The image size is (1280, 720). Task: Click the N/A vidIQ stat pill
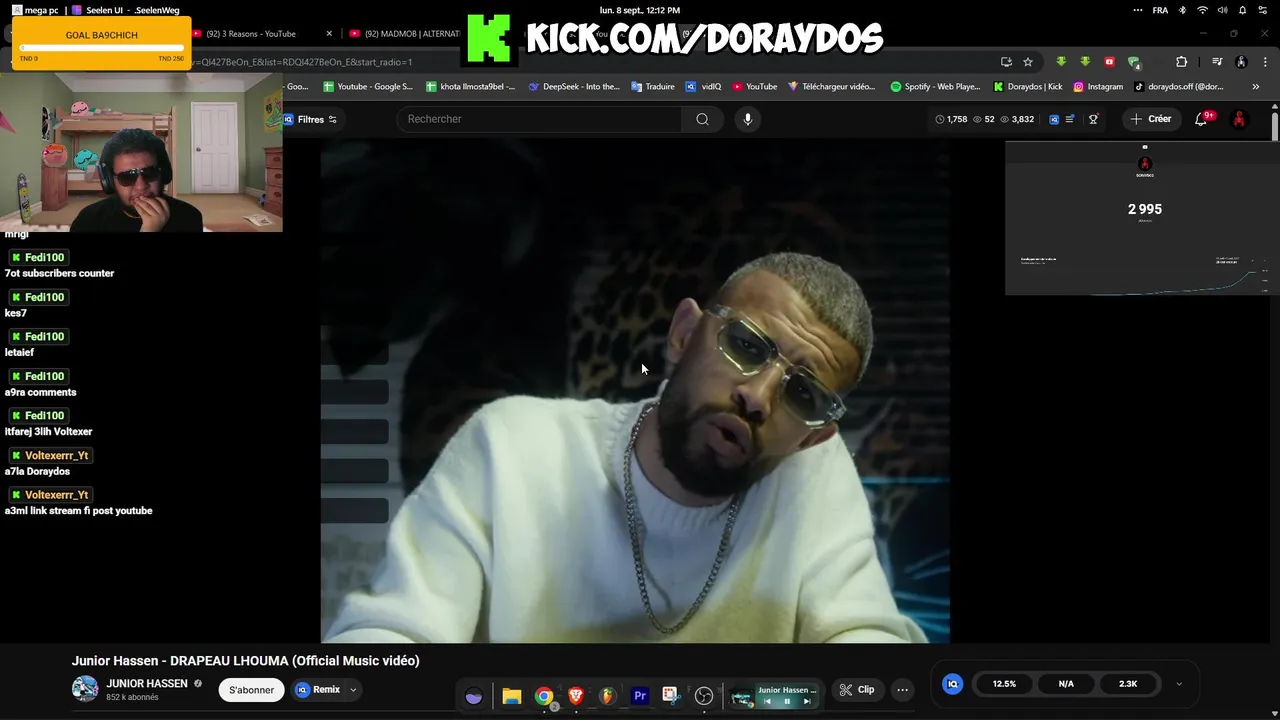(1066, 684)
